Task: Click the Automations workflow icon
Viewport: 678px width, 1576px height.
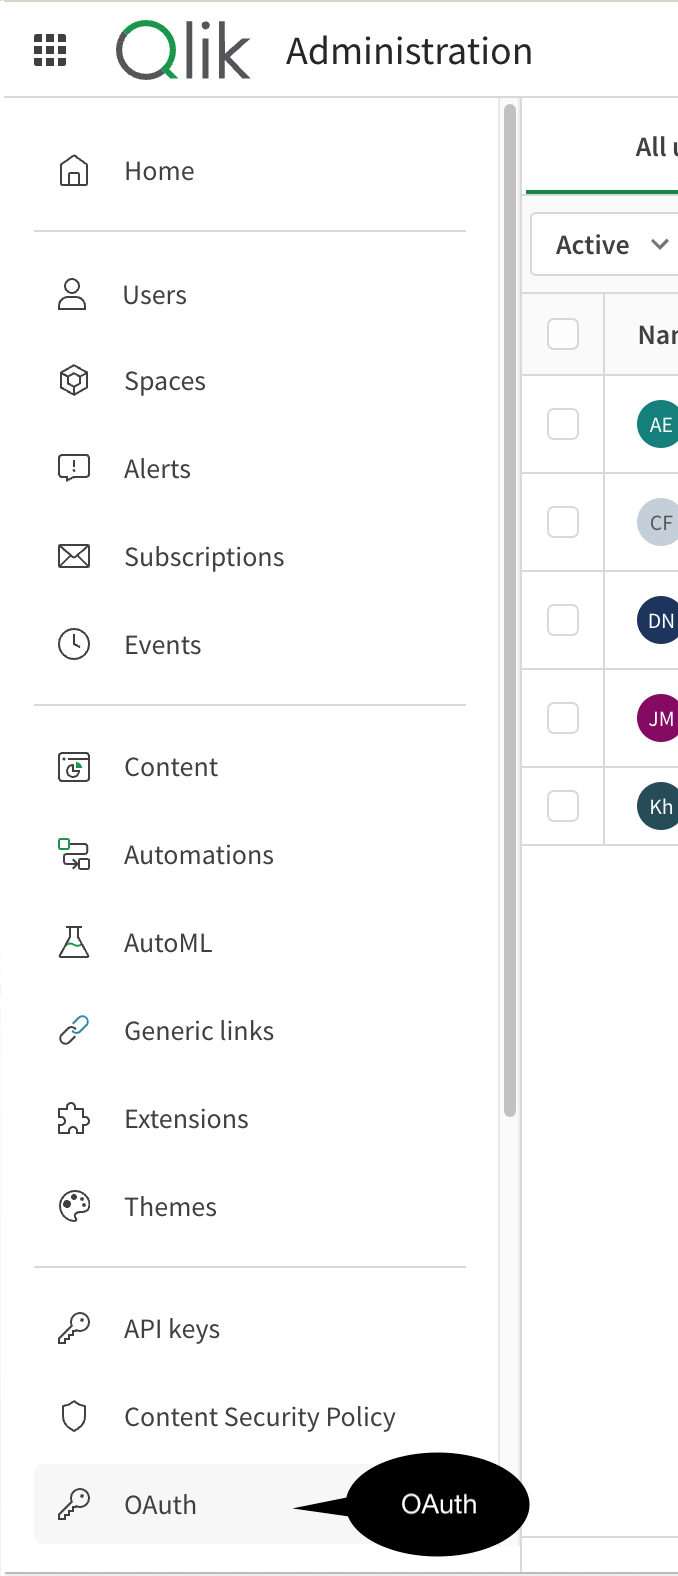Action: pos(74,855)
